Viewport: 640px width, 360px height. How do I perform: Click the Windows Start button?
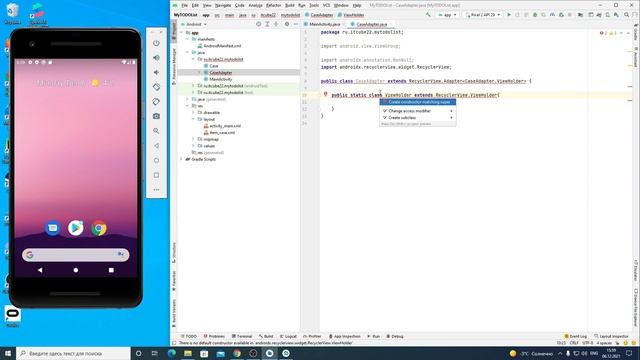[x=8, y=353]
